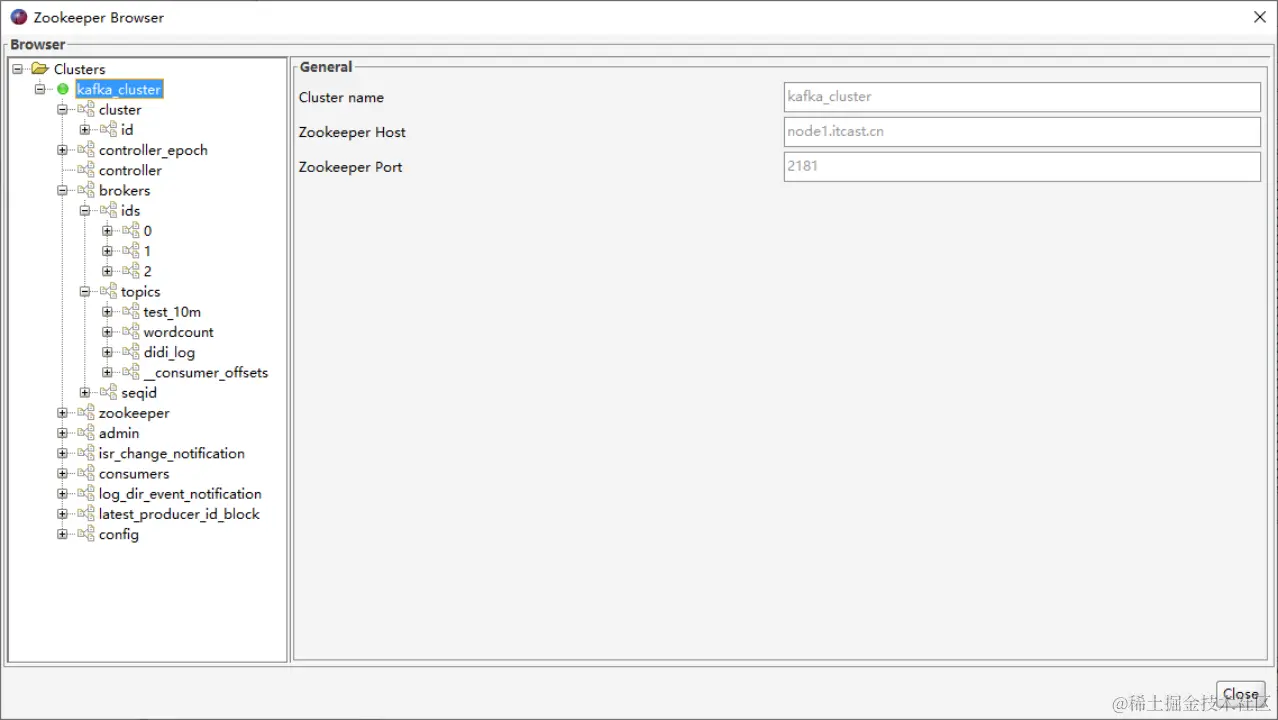Click the node icon beside __consumer_offsets
This screenshot has width=1278, height=720.
[131, 372]
